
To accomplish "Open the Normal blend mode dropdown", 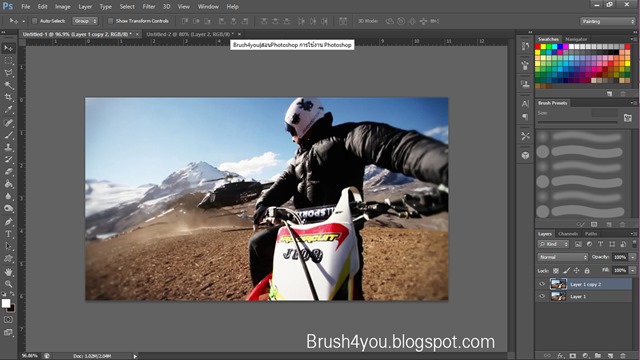I will pyautogui.click(x=562, y=257).
